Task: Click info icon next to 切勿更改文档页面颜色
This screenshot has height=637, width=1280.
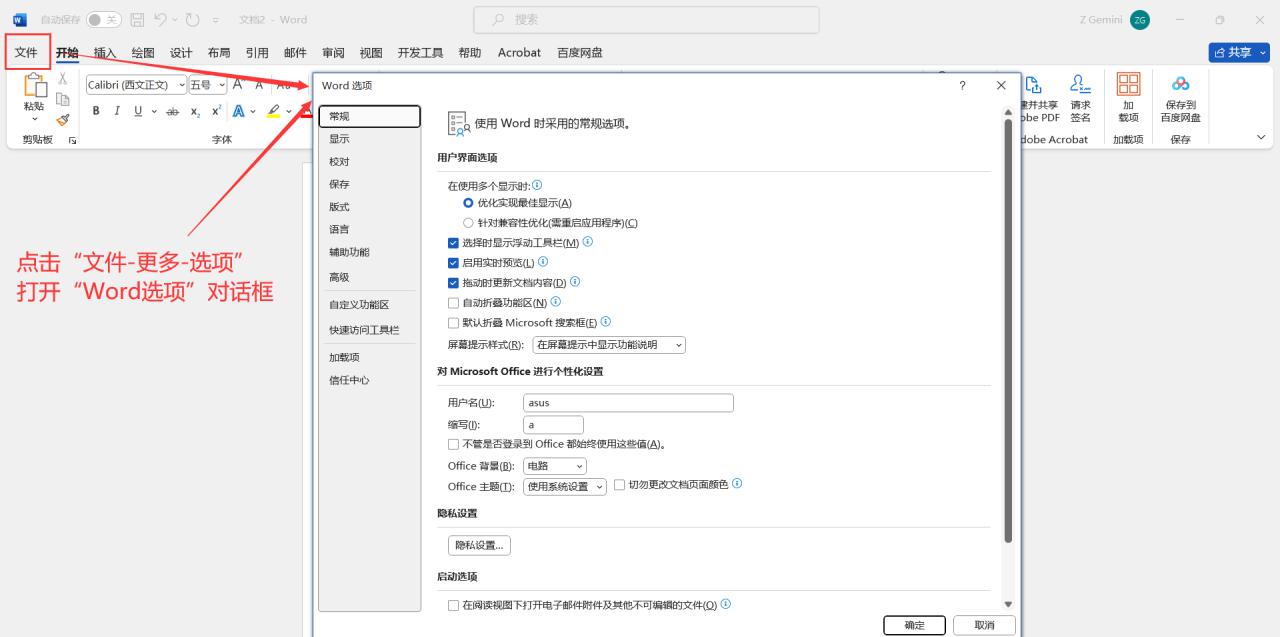Action: click(737, 484)
